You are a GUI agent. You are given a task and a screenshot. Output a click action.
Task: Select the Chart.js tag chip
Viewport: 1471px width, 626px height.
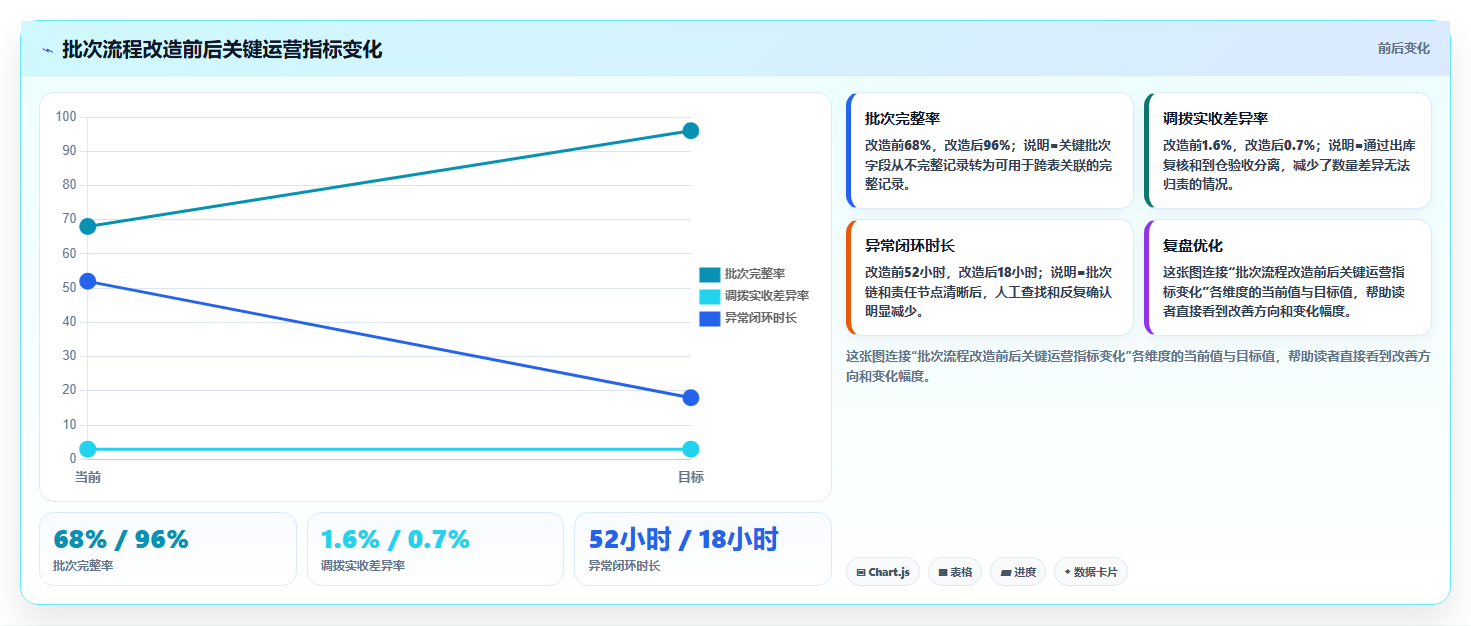point(883,572)
